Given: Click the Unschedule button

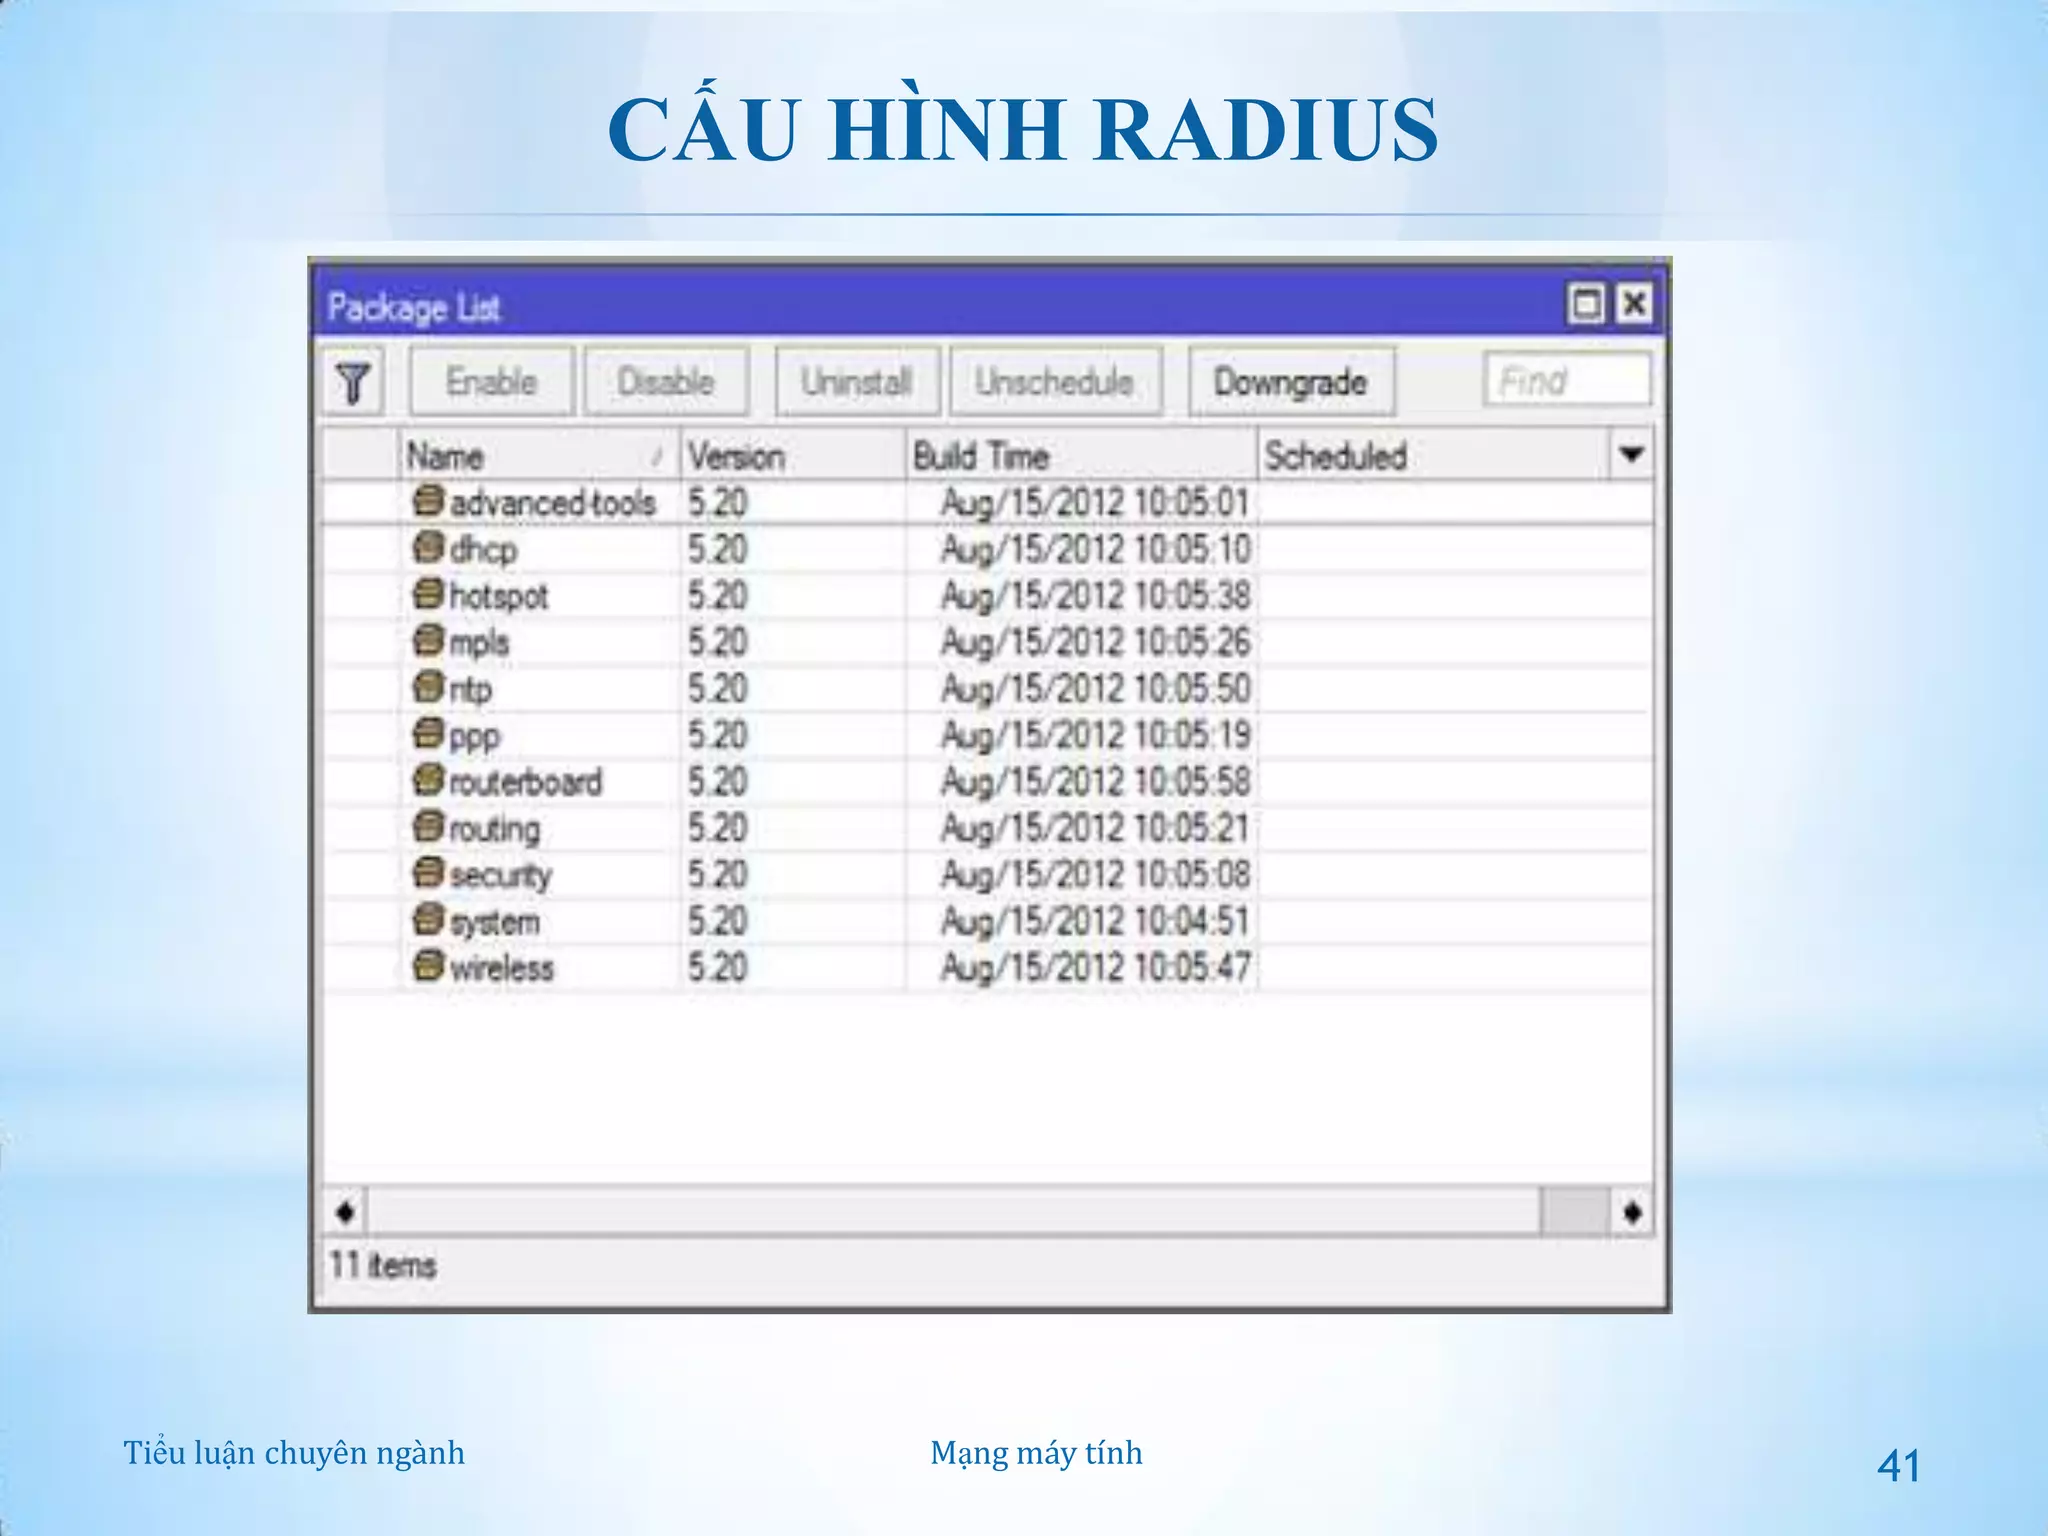Looking at the screenshot, I should [1055, 381].
